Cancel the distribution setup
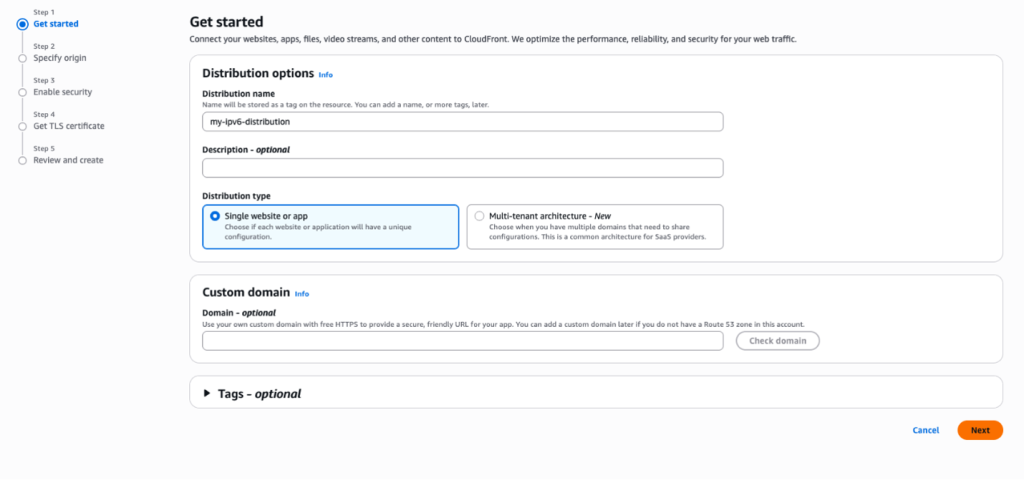This screenshot has height=483, width=1024. point(925,430)
